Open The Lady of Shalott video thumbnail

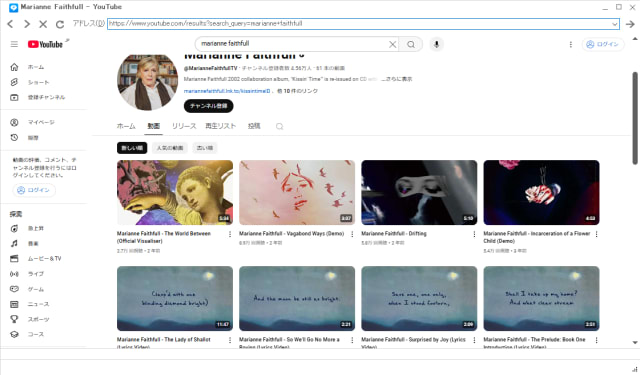click(175, 298)
